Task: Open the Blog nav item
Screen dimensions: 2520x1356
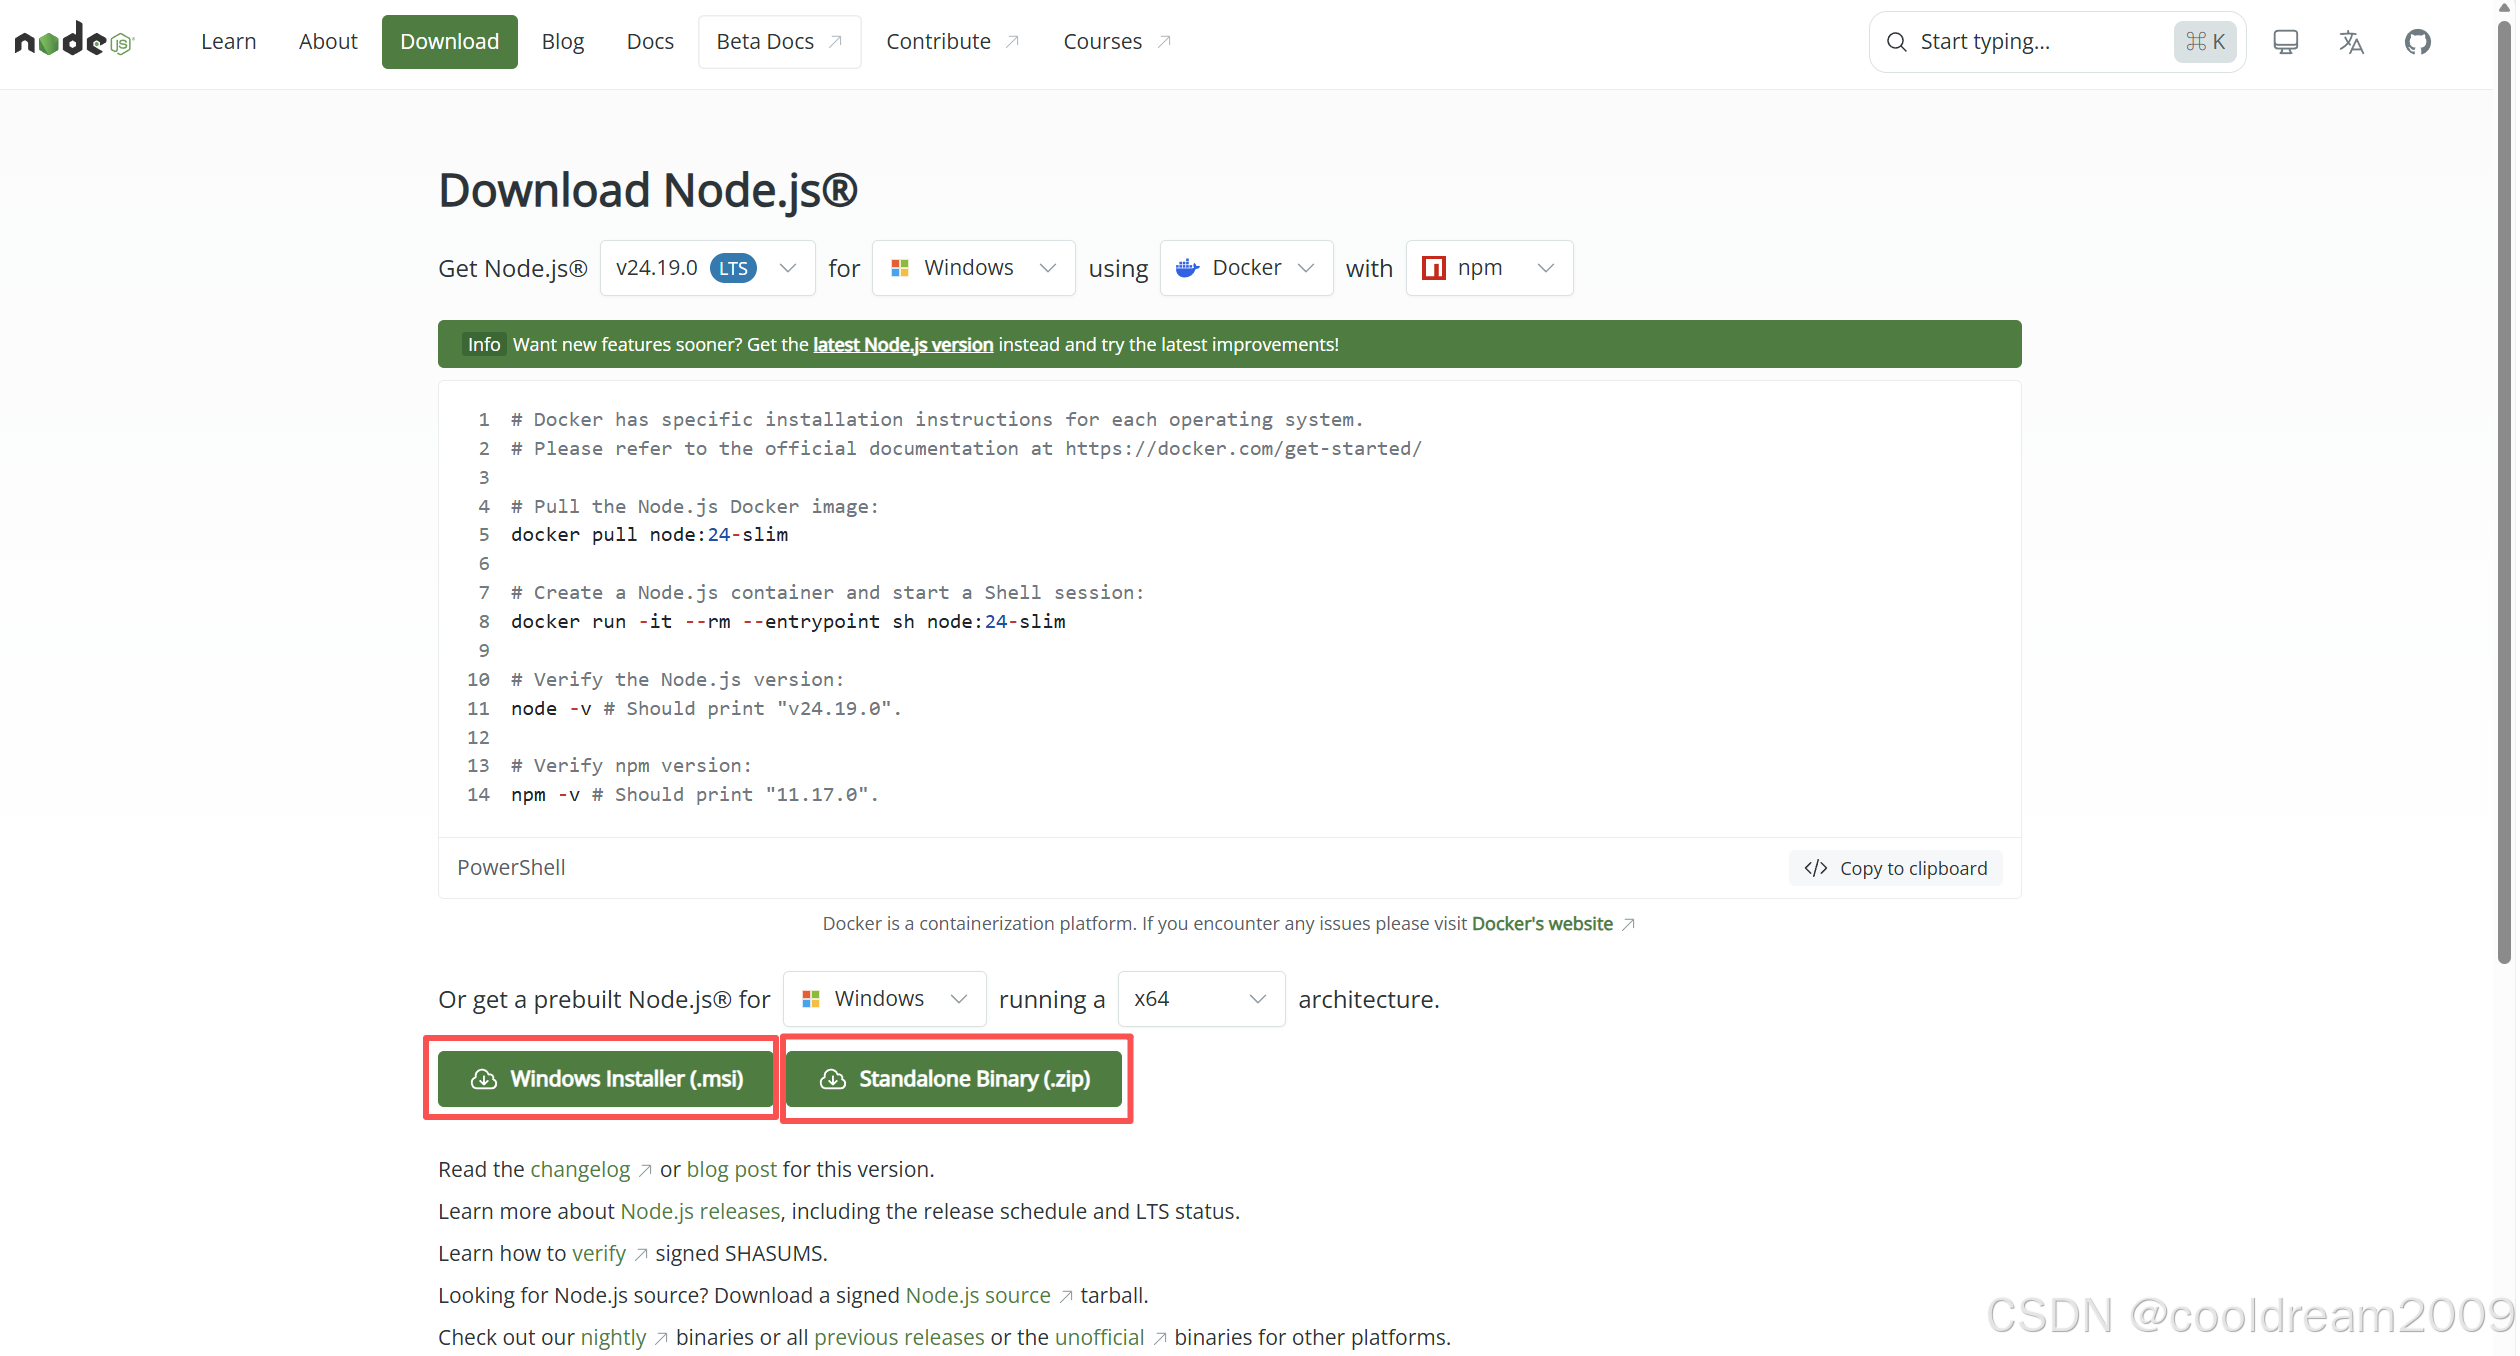Action: pos(563,42)
